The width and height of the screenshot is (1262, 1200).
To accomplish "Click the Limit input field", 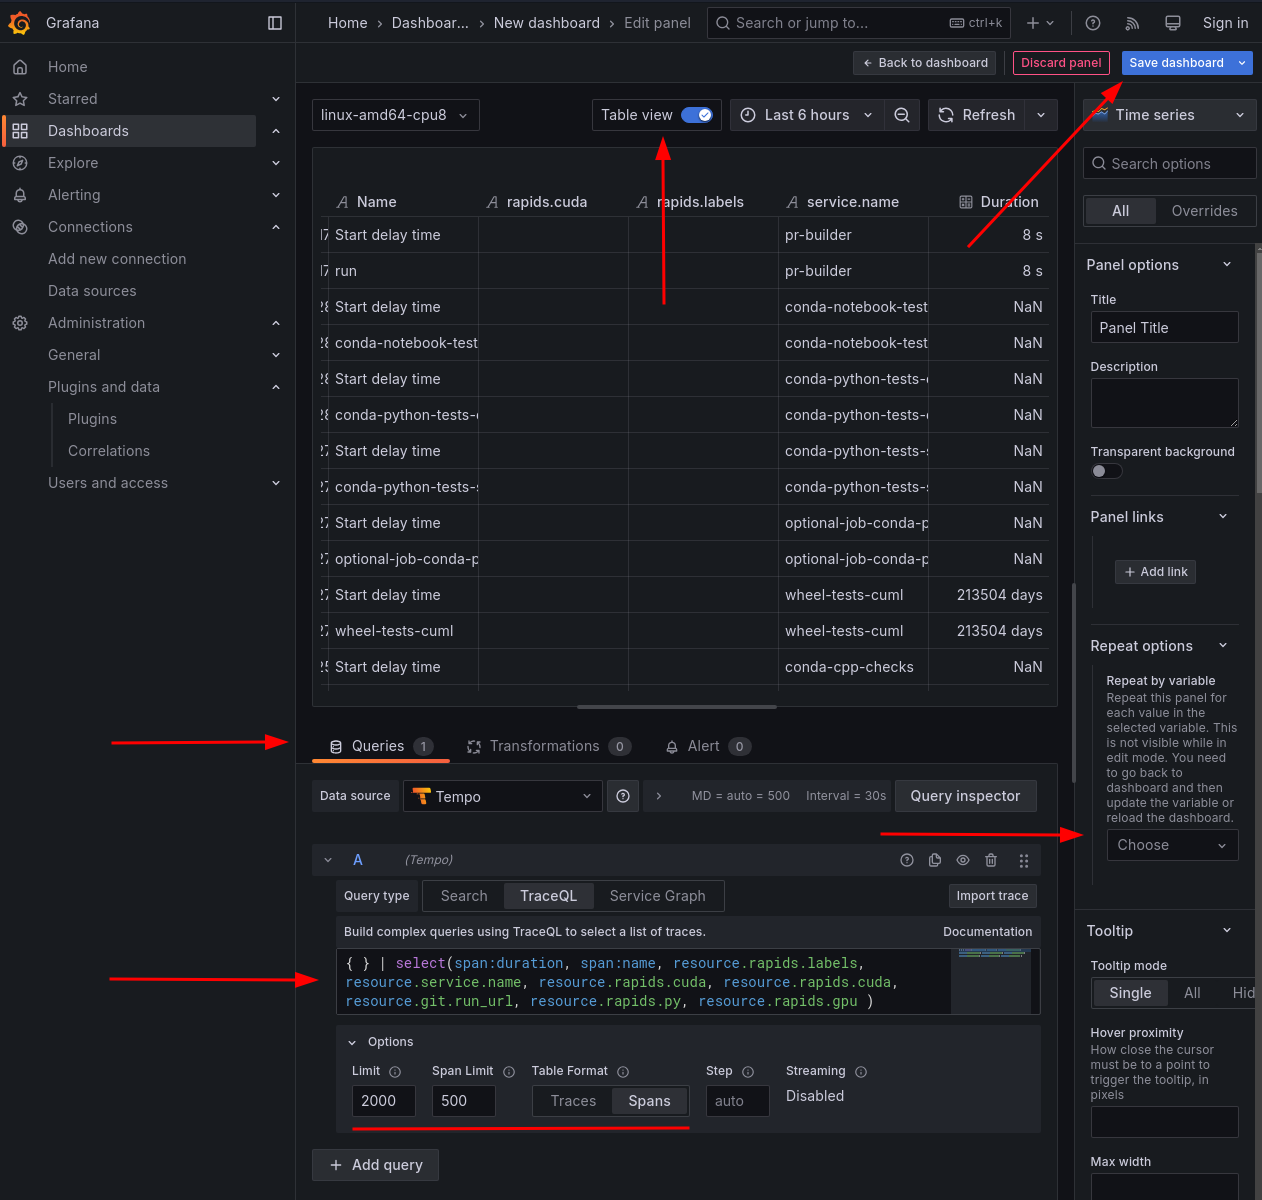I will point(383,1101).
